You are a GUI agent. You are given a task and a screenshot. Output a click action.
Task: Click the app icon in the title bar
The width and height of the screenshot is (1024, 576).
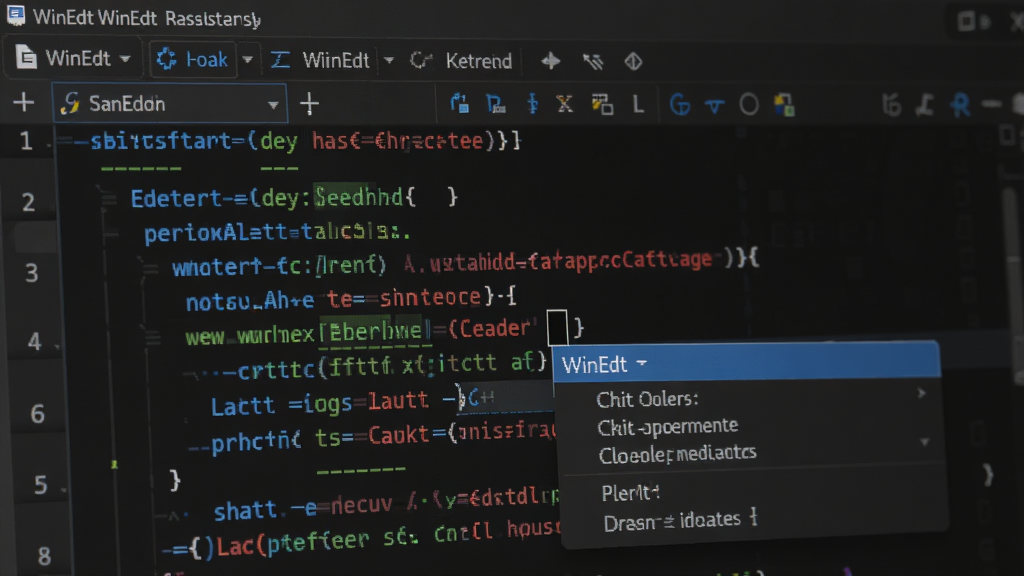(x=16, y=16)
